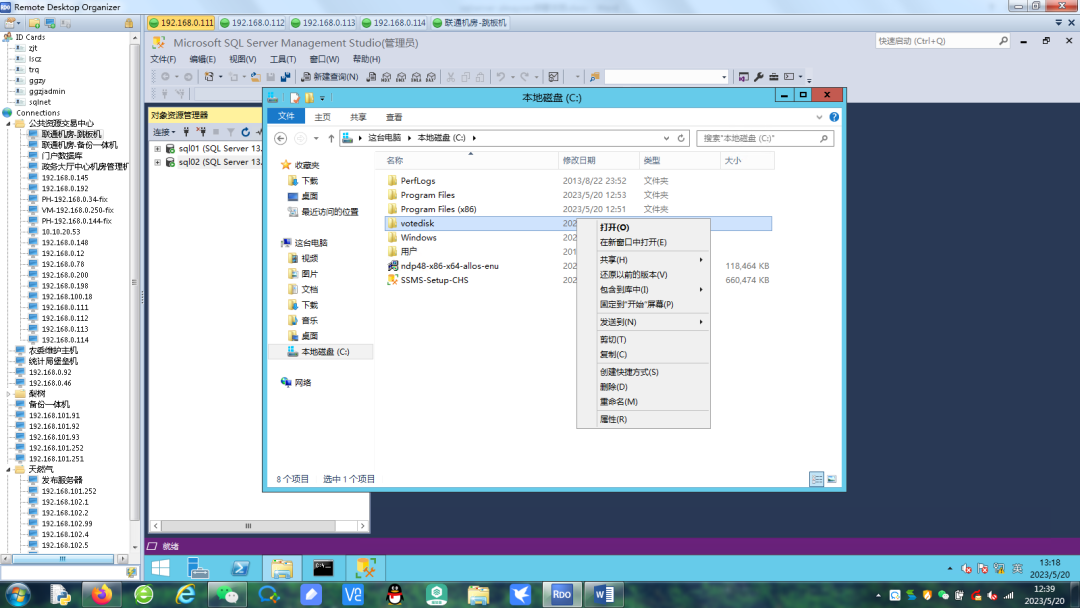The width and height of the screenshot is (1080, 608).
Task: Select 属性(R) in the context menu
Action: click(643, 419)
